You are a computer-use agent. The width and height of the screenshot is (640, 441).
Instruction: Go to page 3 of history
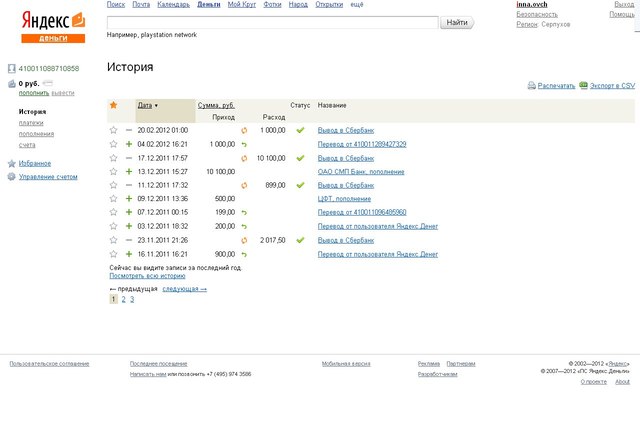(132, 299)
